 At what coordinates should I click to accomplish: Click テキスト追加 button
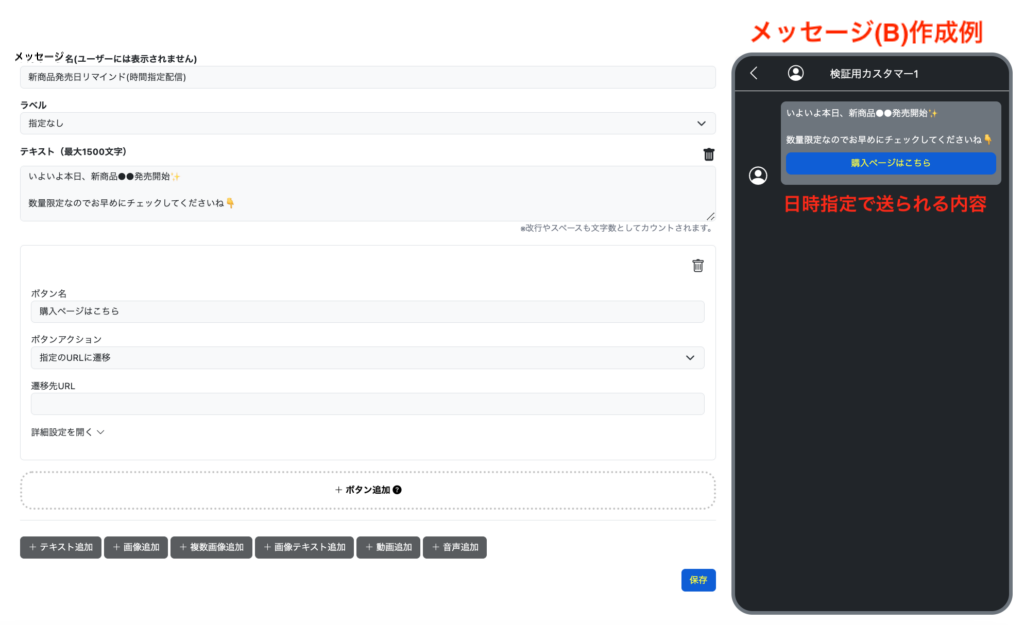click(60, 547)
